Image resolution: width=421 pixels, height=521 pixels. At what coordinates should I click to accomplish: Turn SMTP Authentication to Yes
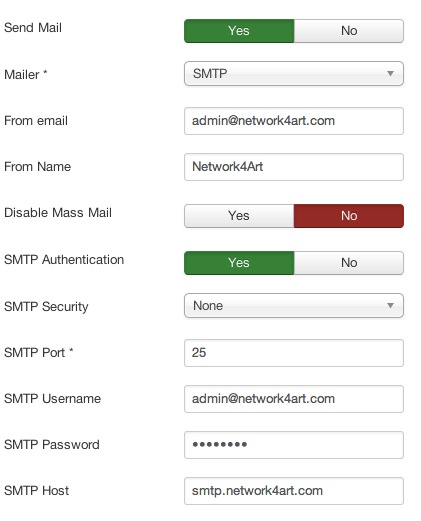tap(239, 263)
